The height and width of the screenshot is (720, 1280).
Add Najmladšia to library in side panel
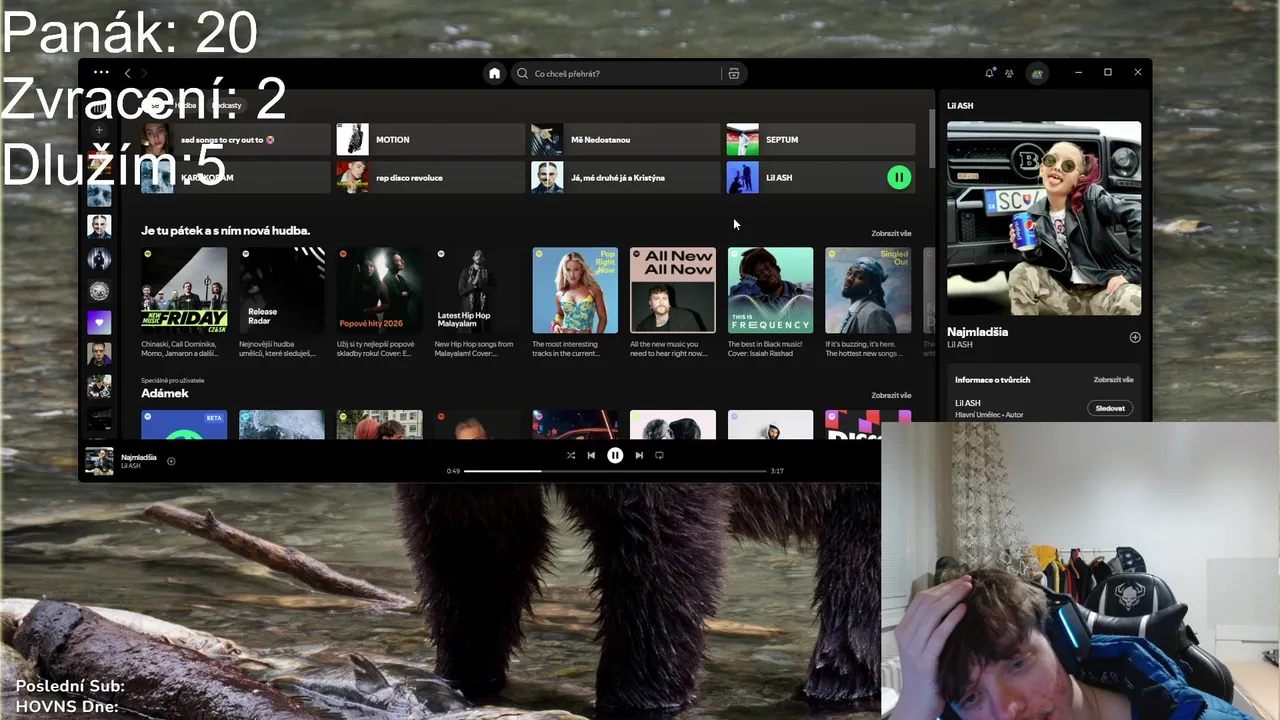click(x=1135, y=337)
